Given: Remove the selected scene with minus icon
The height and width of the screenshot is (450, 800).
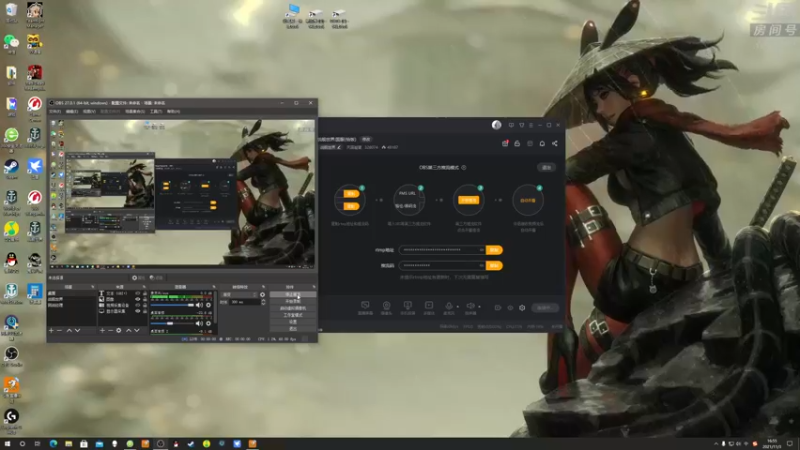Looking at the screenshot, I should coord(59,331).
